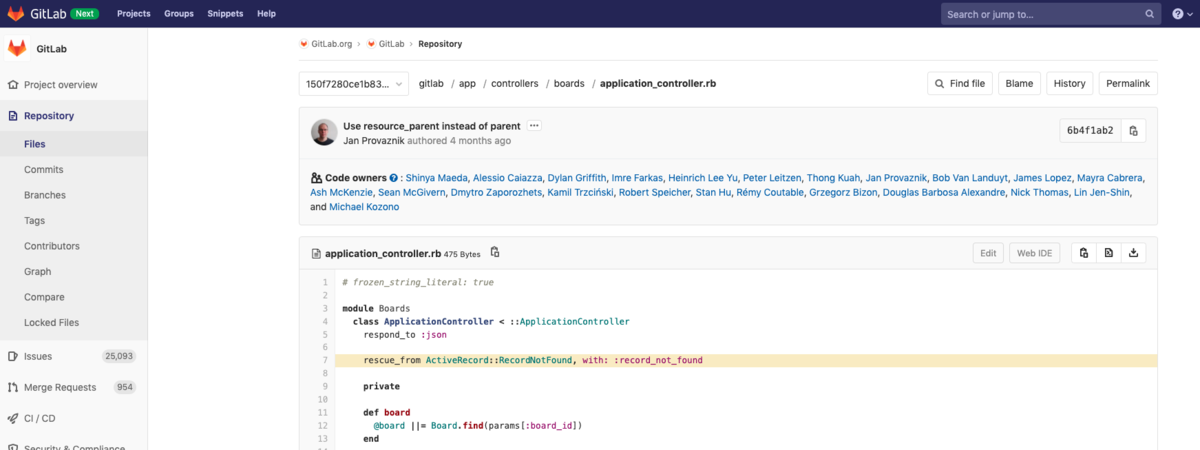
Task: Open Tags in the sidebar
Action: (x=35, y=221)
